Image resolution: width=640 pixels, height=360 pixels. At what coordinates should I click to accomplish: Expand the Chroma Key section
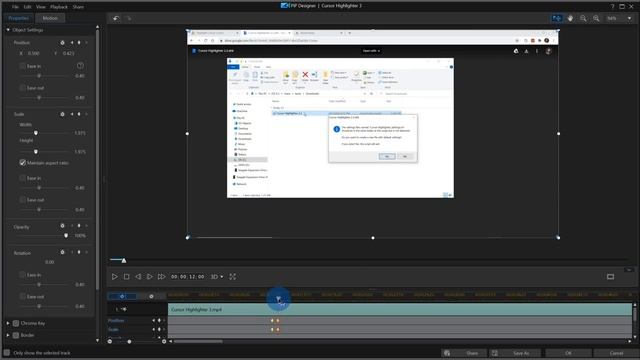click(8, 323)
